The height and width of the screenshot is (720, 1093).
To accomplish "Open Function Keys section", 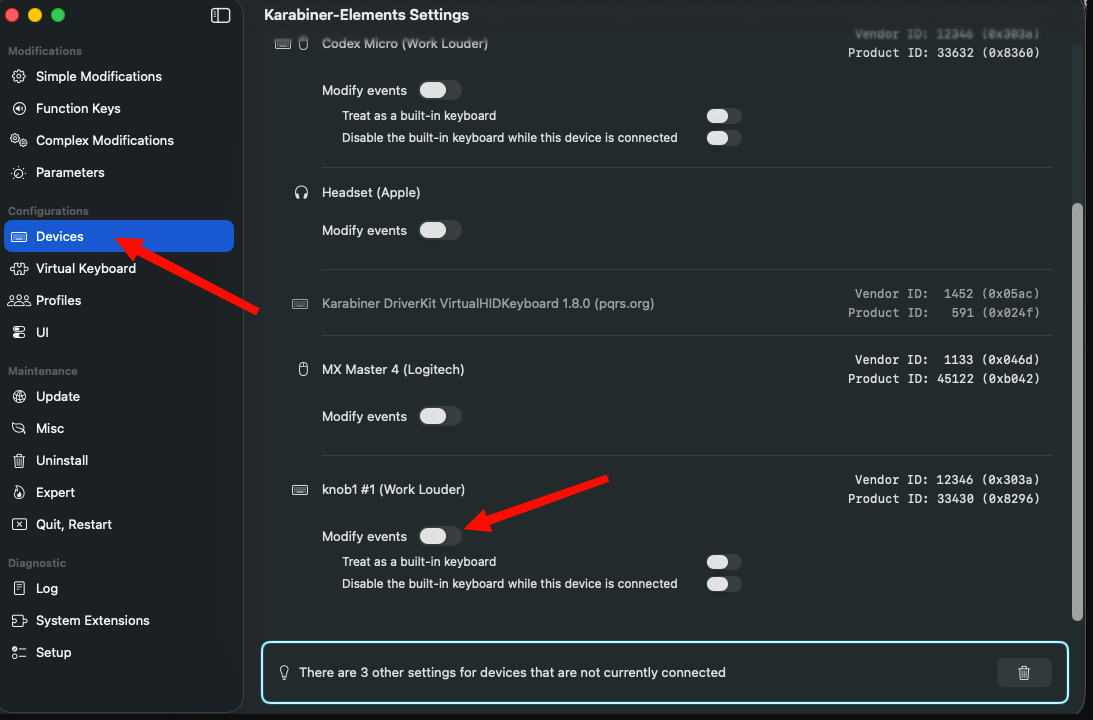I will coord(119,109).
